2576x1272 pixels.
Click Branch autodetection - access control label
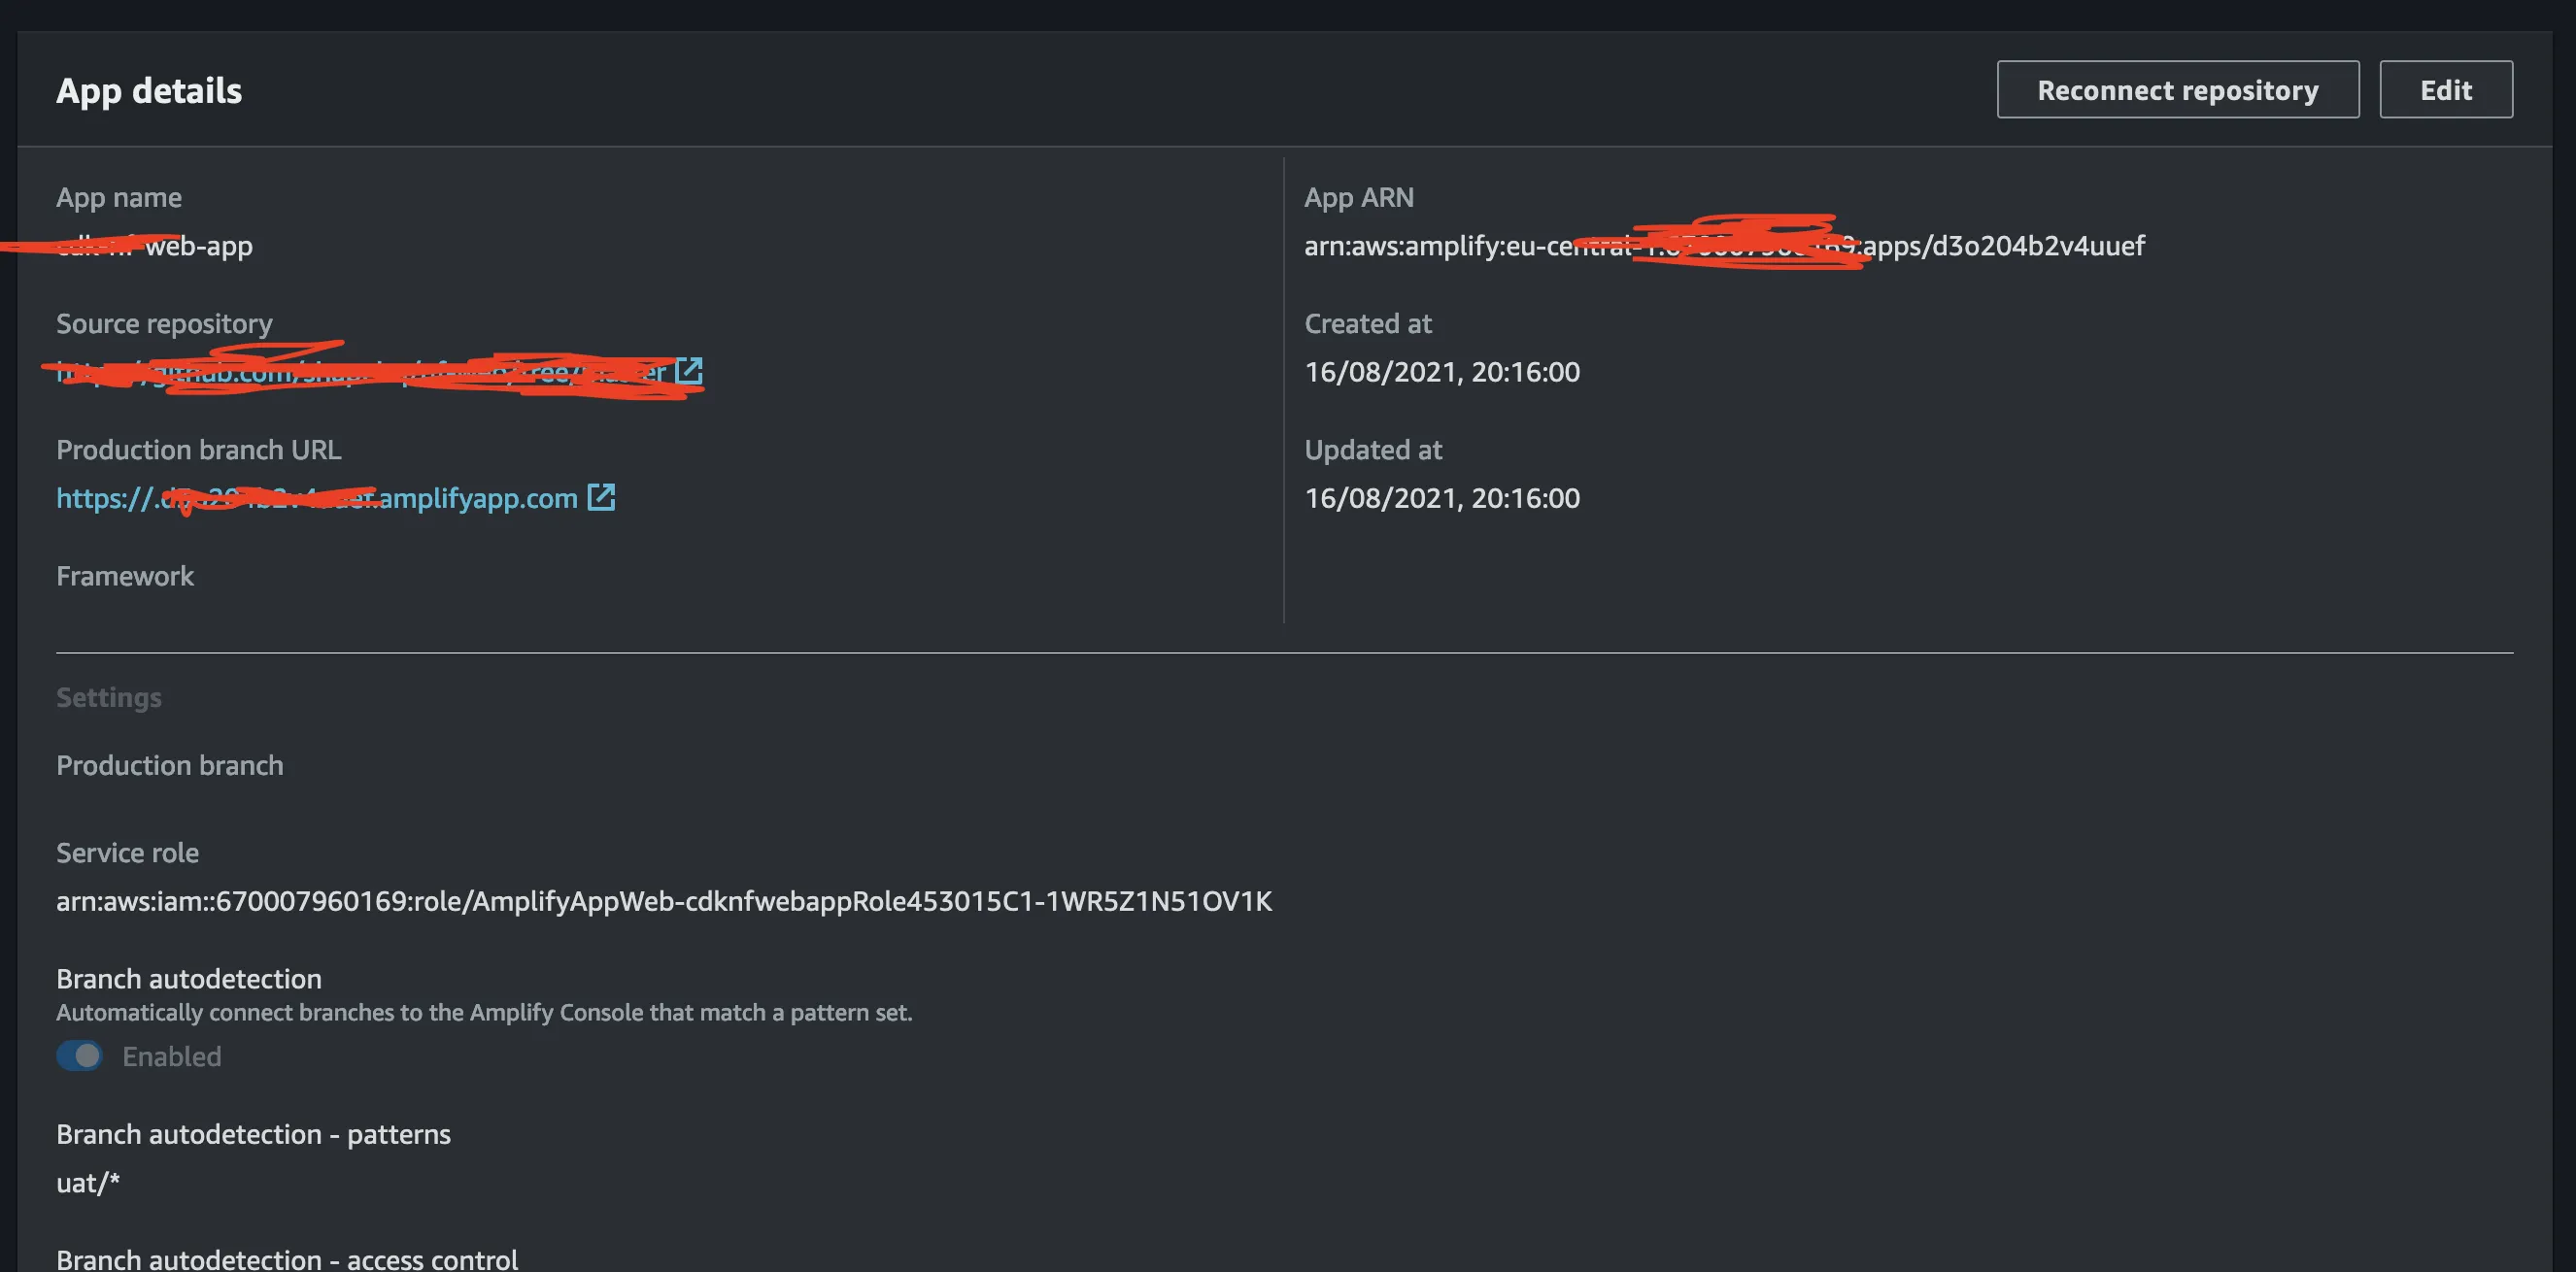[x=287, y=1259]
